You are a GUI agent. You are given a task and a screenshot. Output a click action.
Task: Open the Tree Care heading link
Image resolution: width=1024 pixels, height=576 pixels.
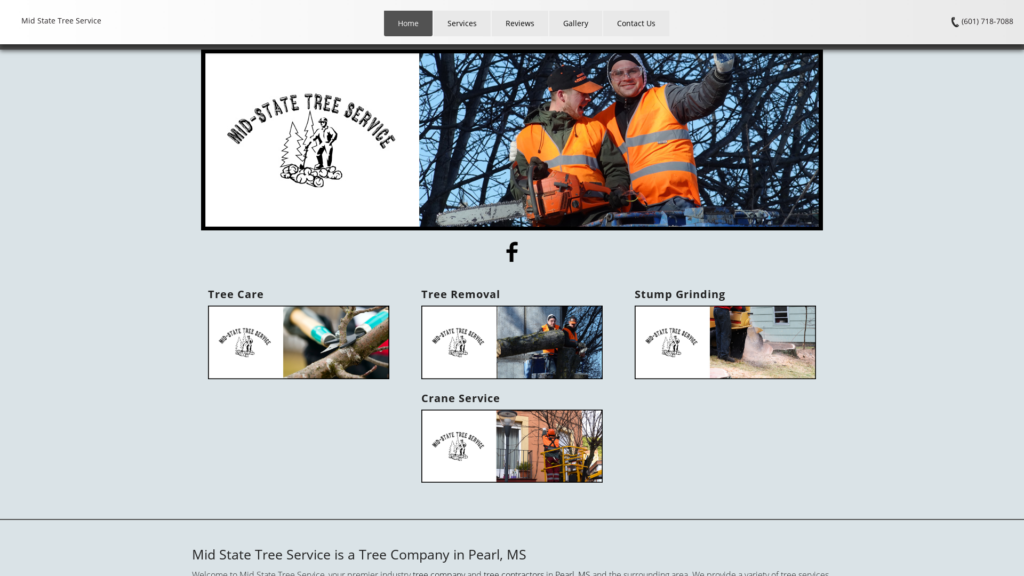click(x=236, y=294)
